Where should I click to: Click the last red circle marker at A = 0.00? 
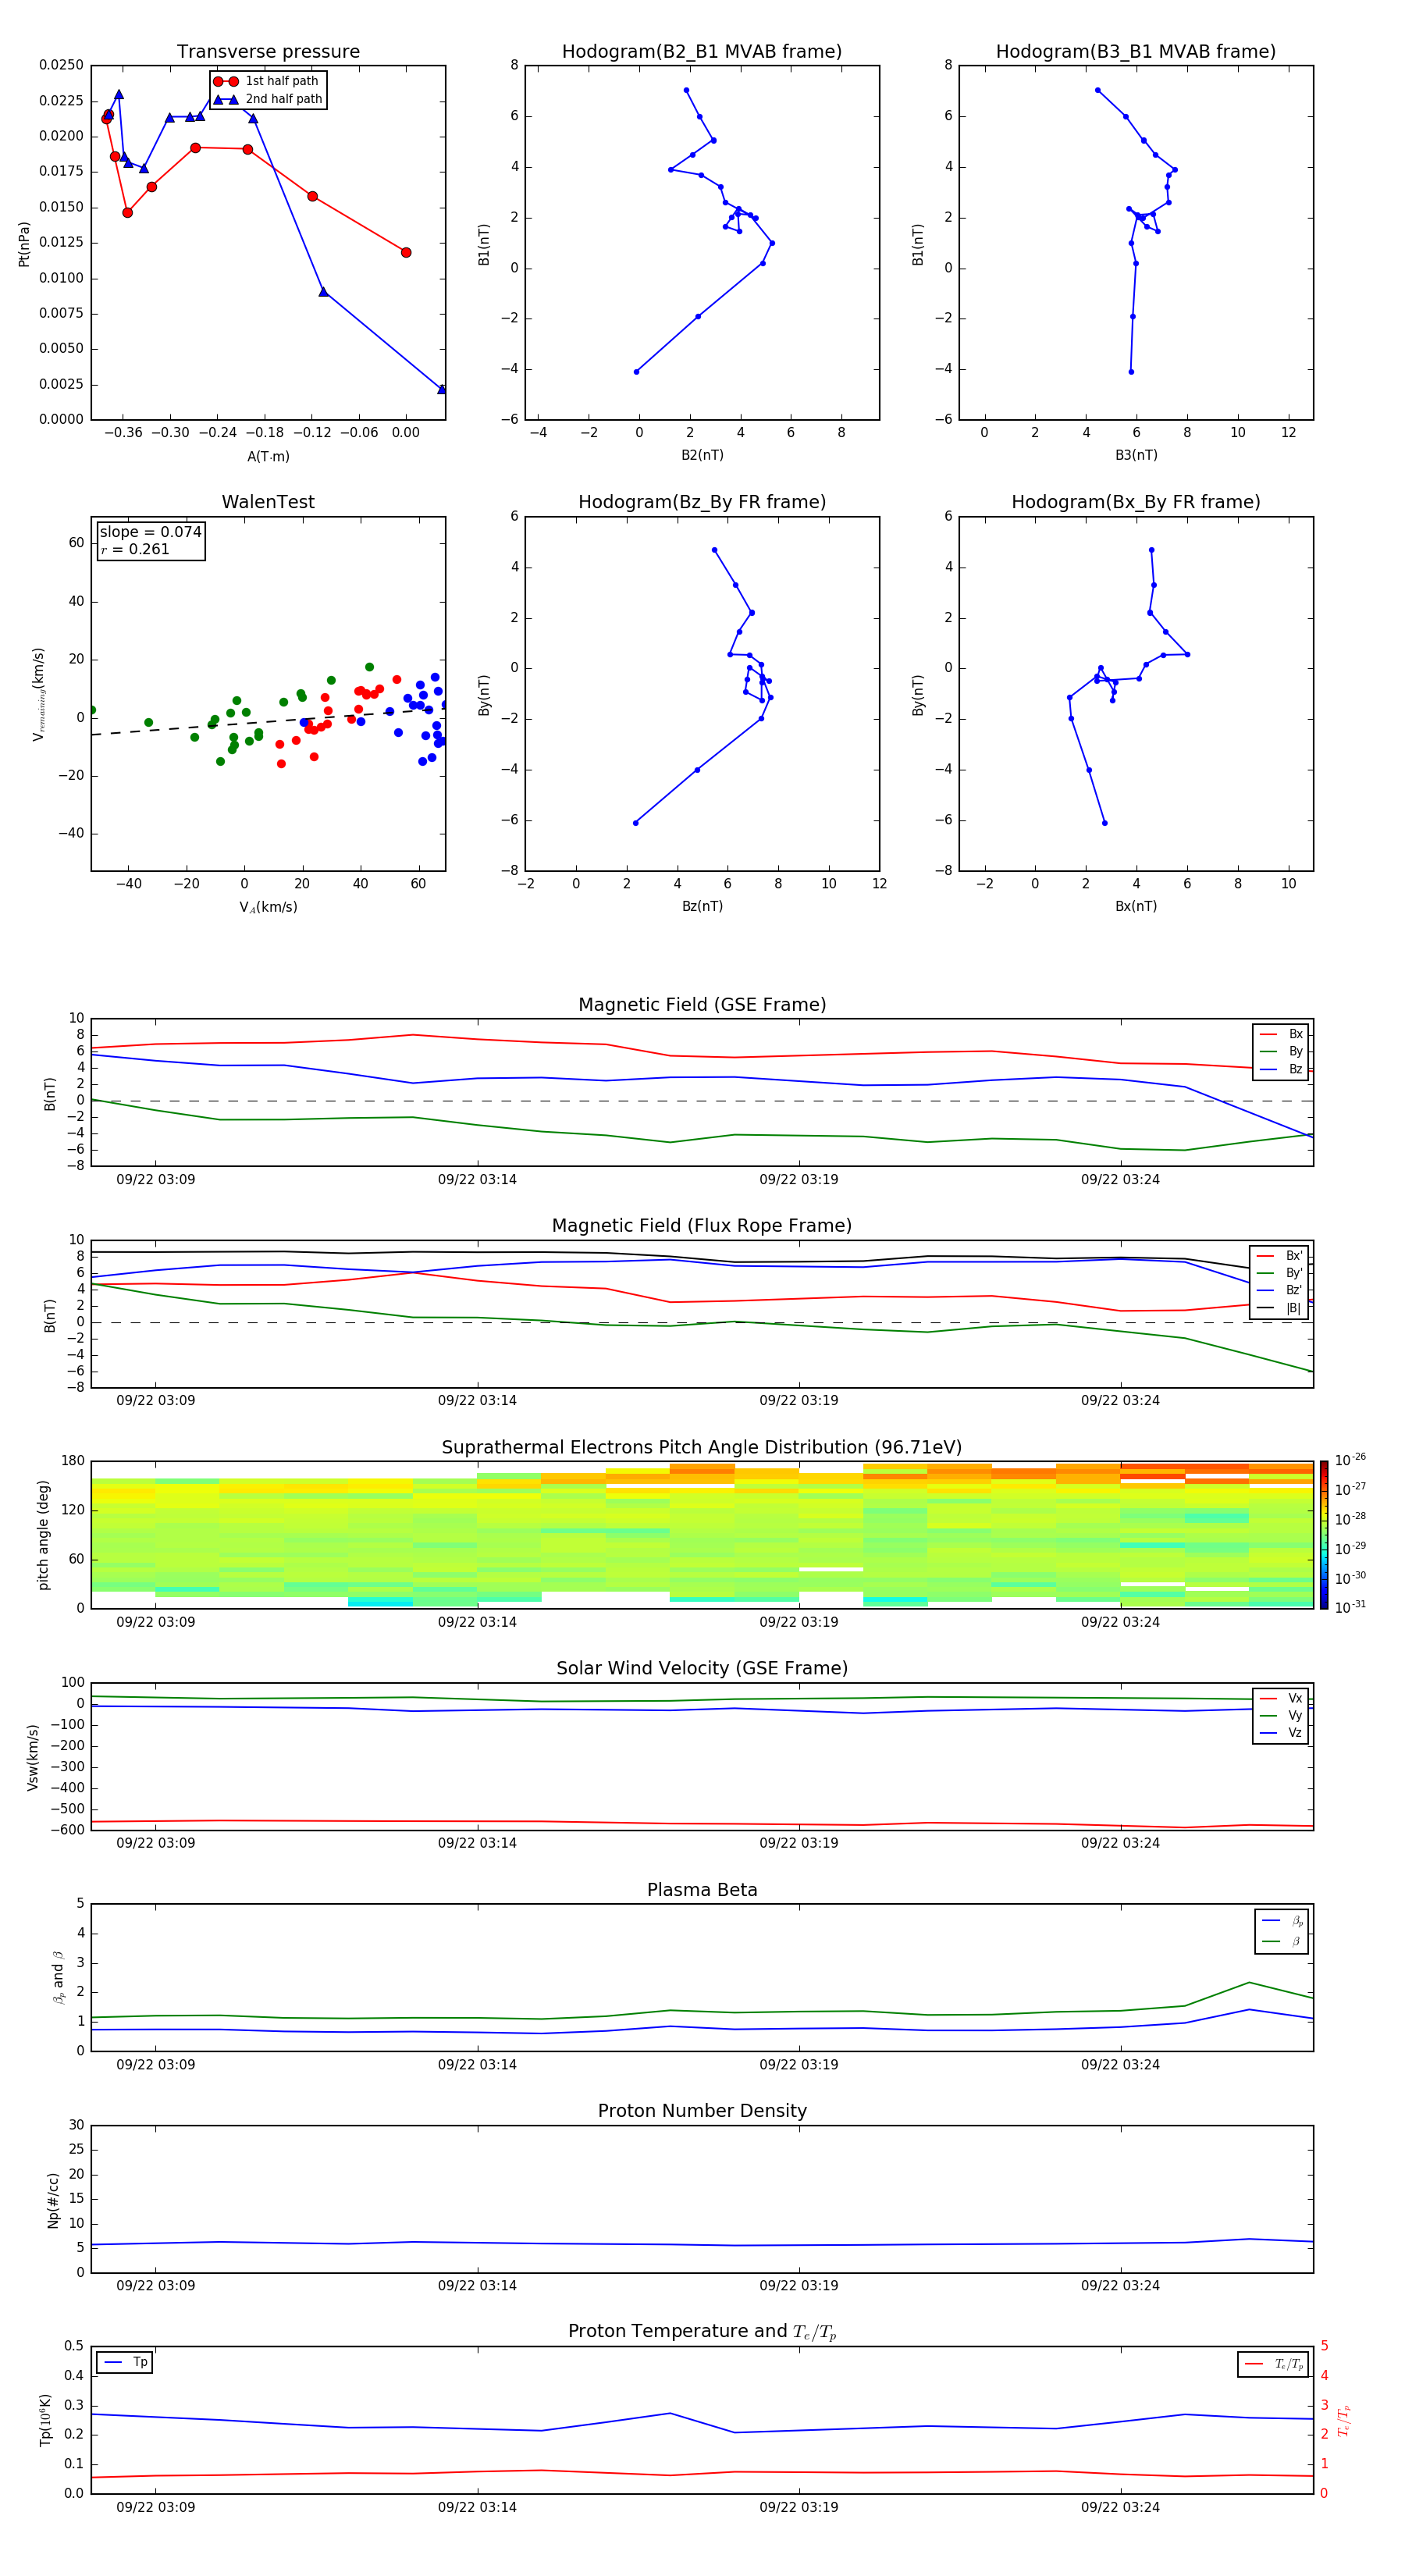click(406, 252)
